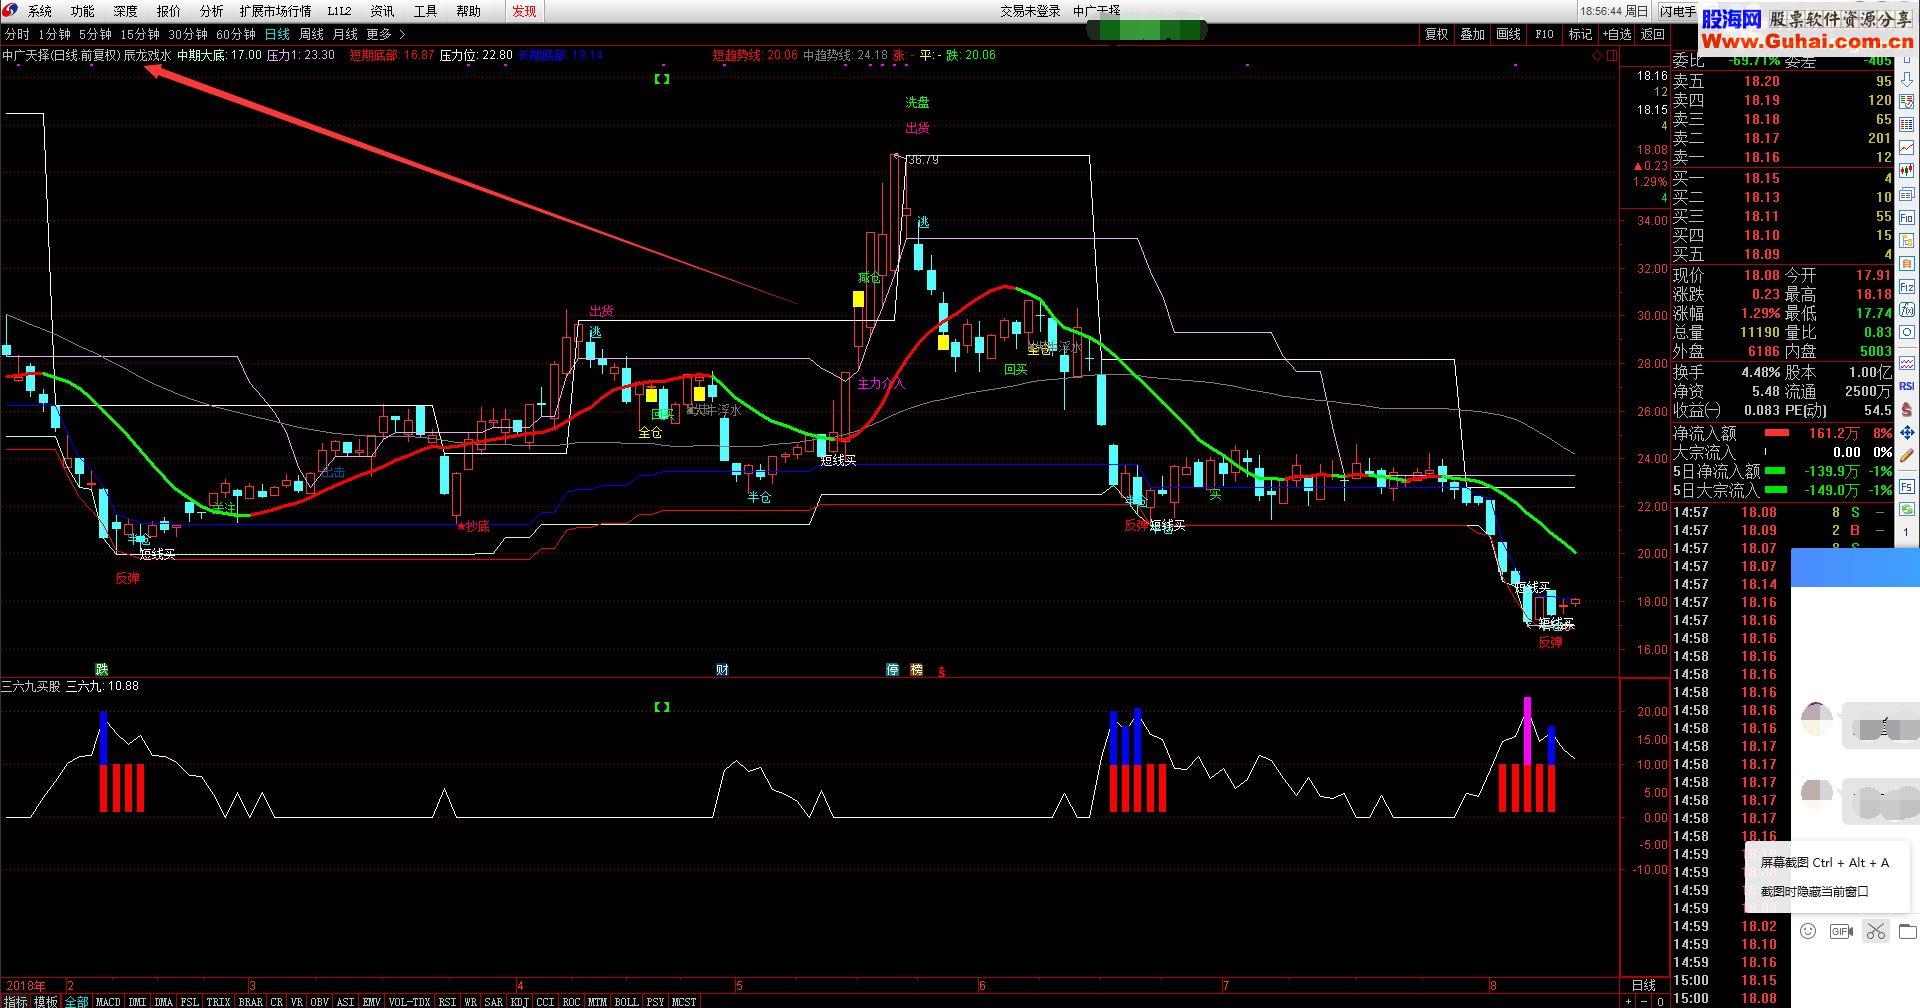Expand the 更多 periods dropdown
1920x1008 pixels.
385,34
